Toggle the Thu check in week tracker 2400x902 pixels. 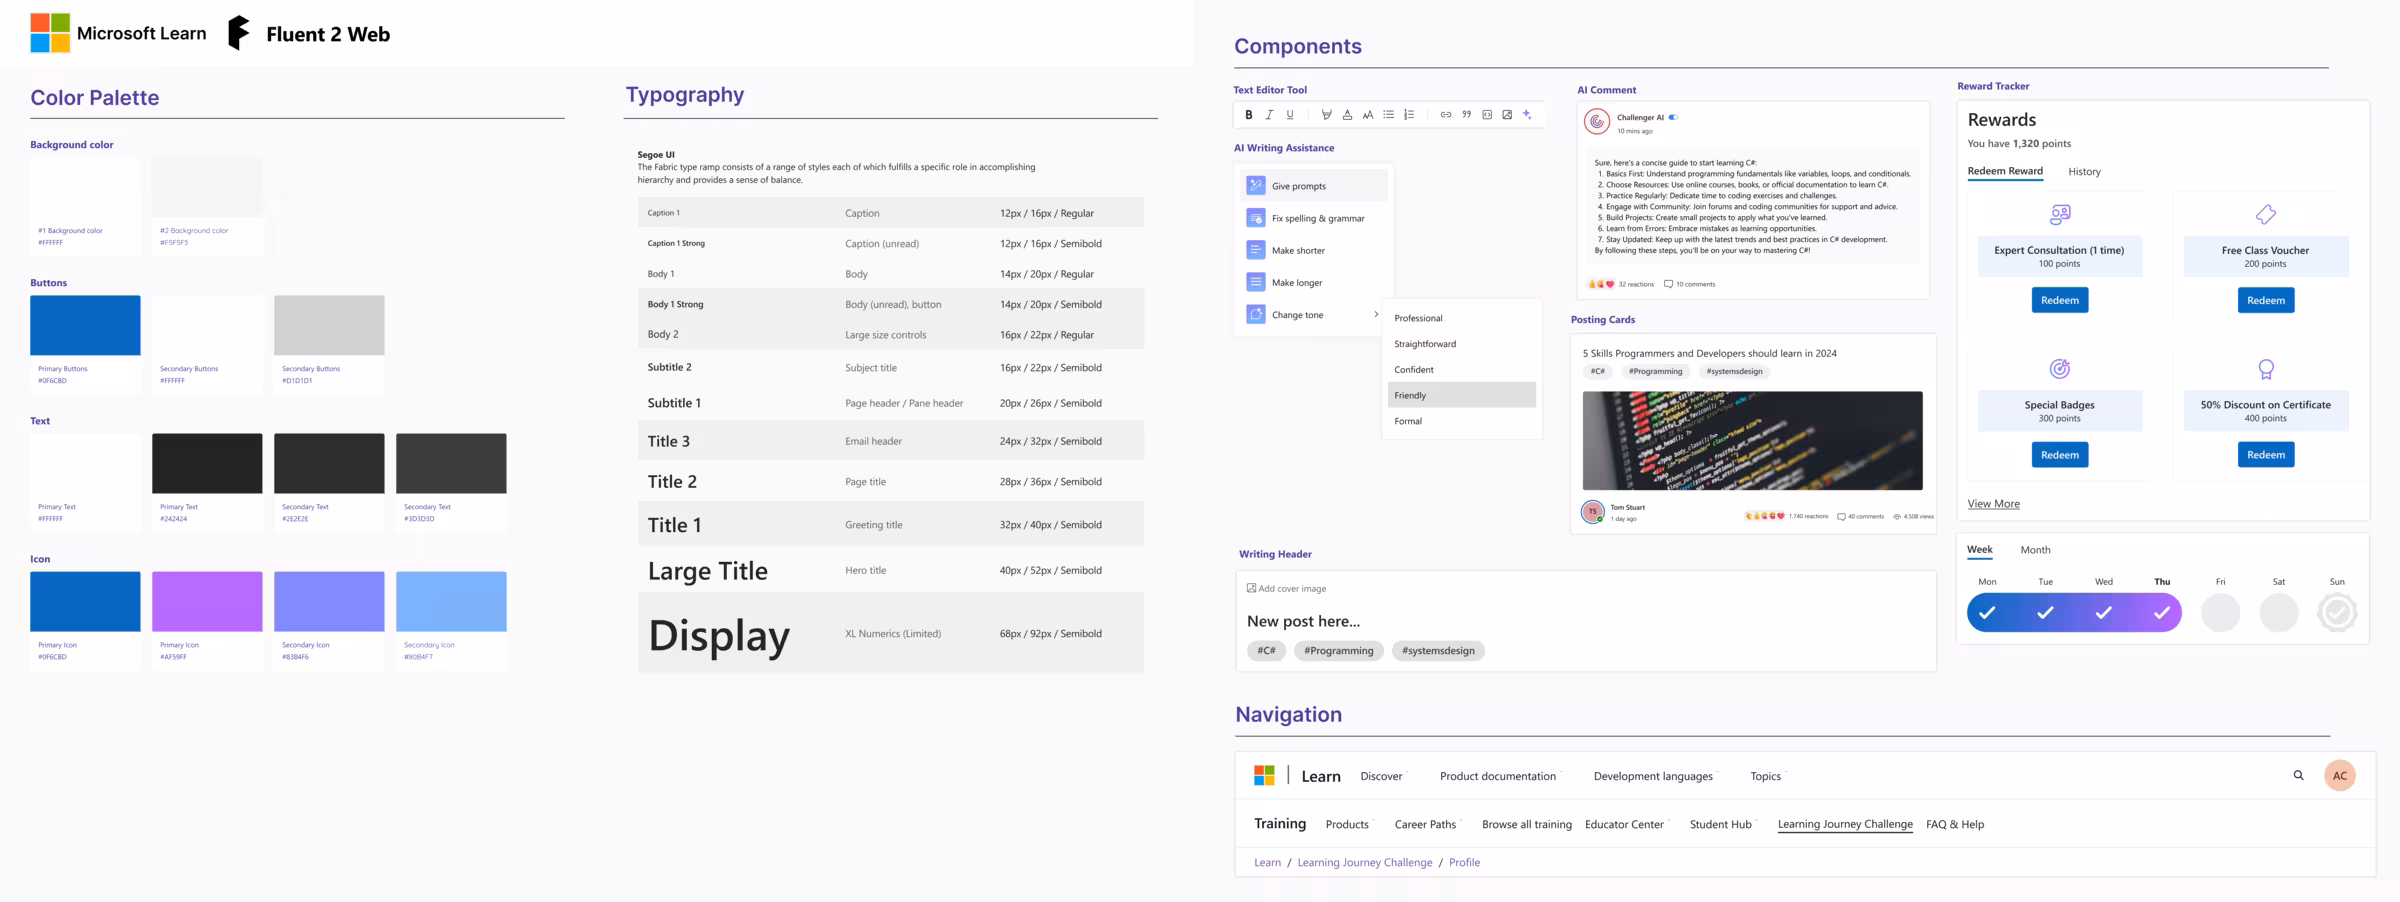(x=2162, y=612)
